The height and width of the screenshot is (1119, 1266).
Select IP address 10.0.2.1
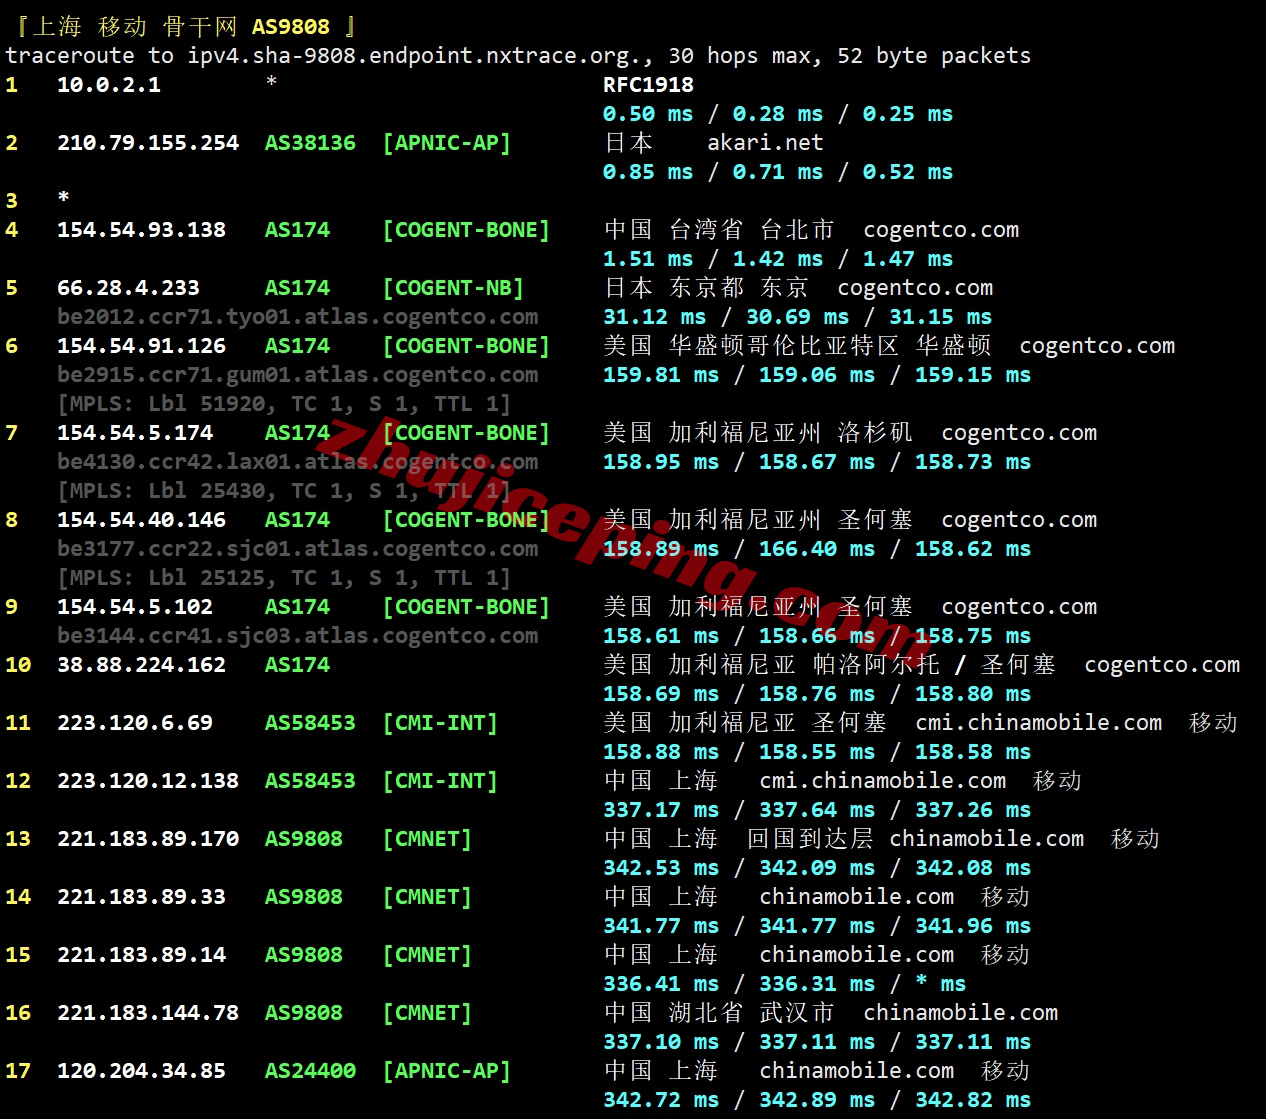108,85
